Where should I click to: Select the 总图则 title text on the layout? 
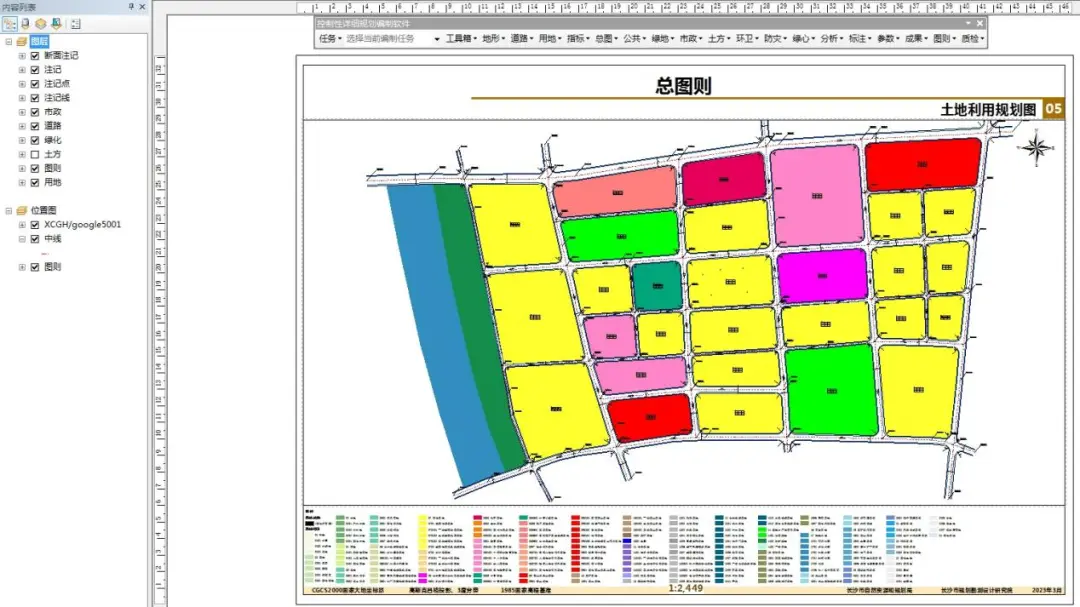pyautogui.click(x=683, y=85)
